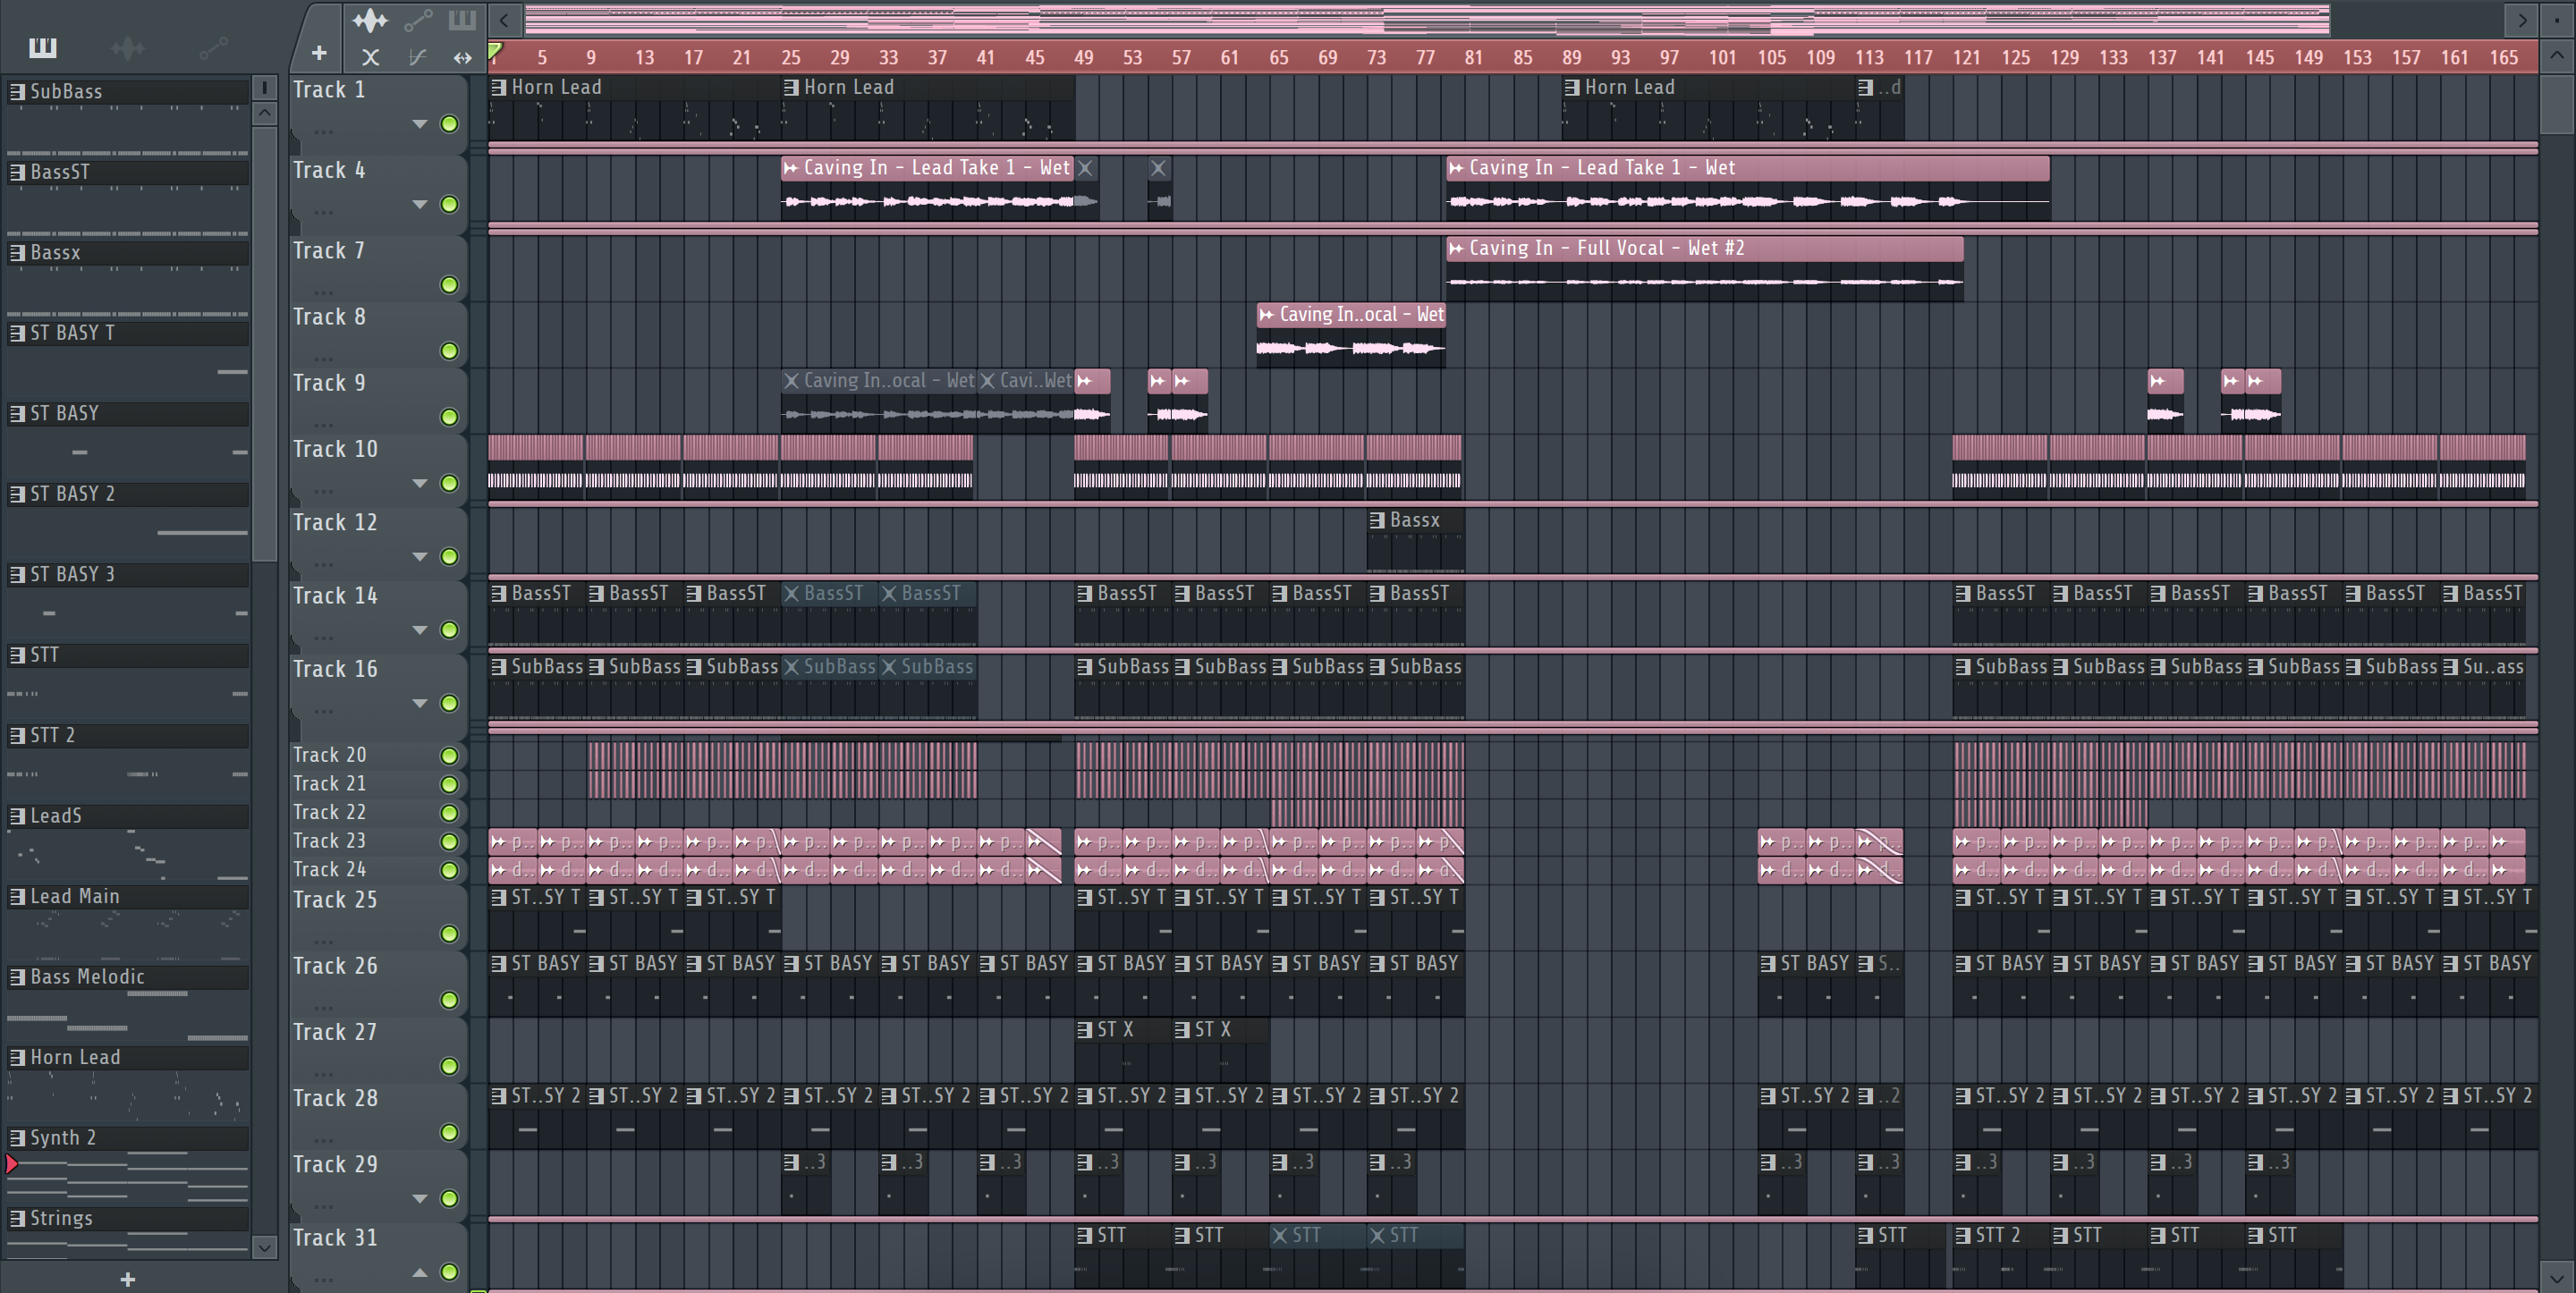2576x1293 pixels.
Task: Click the Bassx clip piano icon on Track 12
Action: [1377, 520]
